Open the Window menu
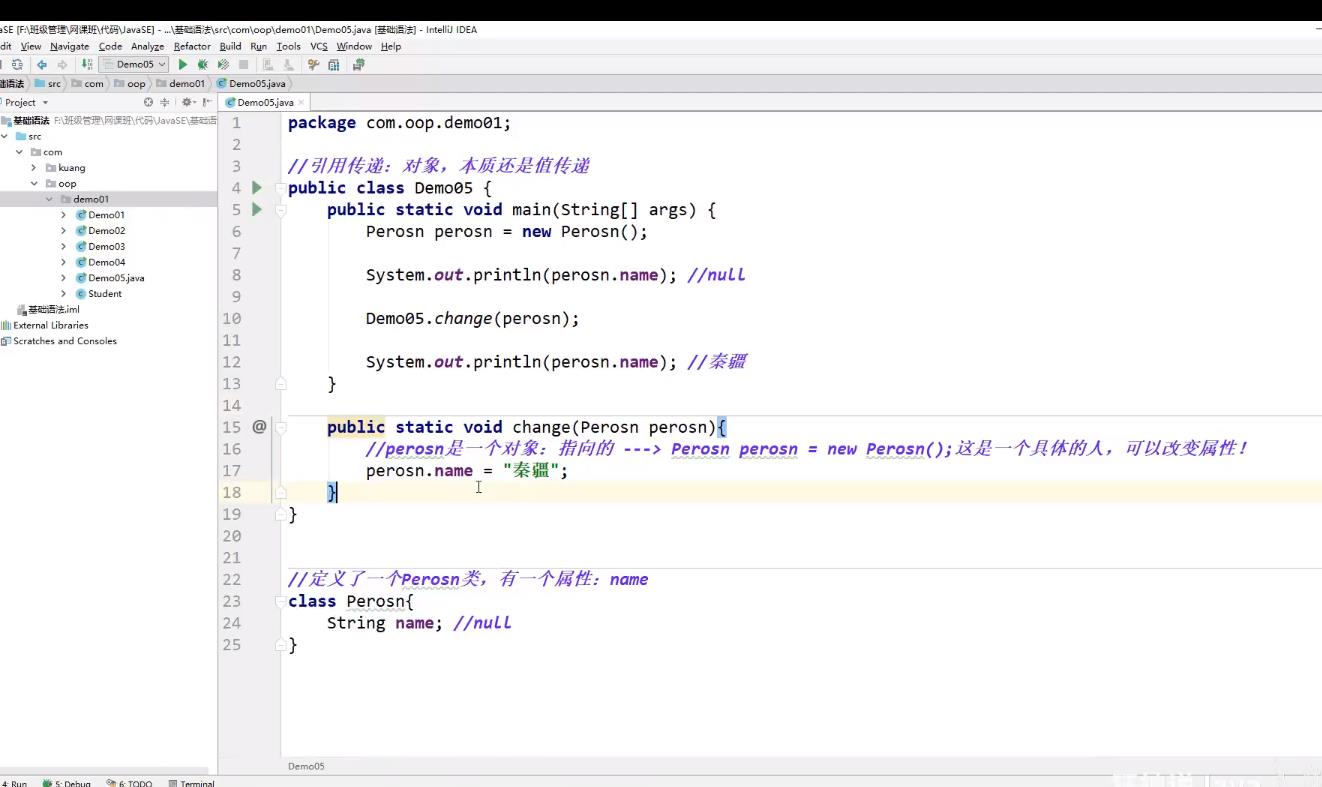 (x=354, y=46)
